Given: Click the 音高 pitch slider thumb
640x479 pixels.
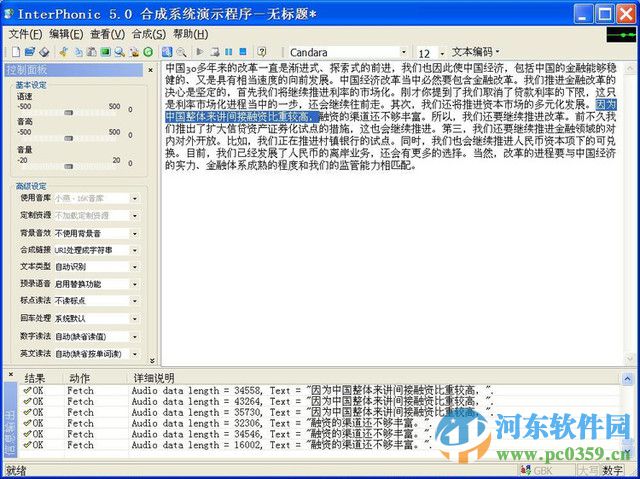Looking at the screenshot, I should [69, 138].
